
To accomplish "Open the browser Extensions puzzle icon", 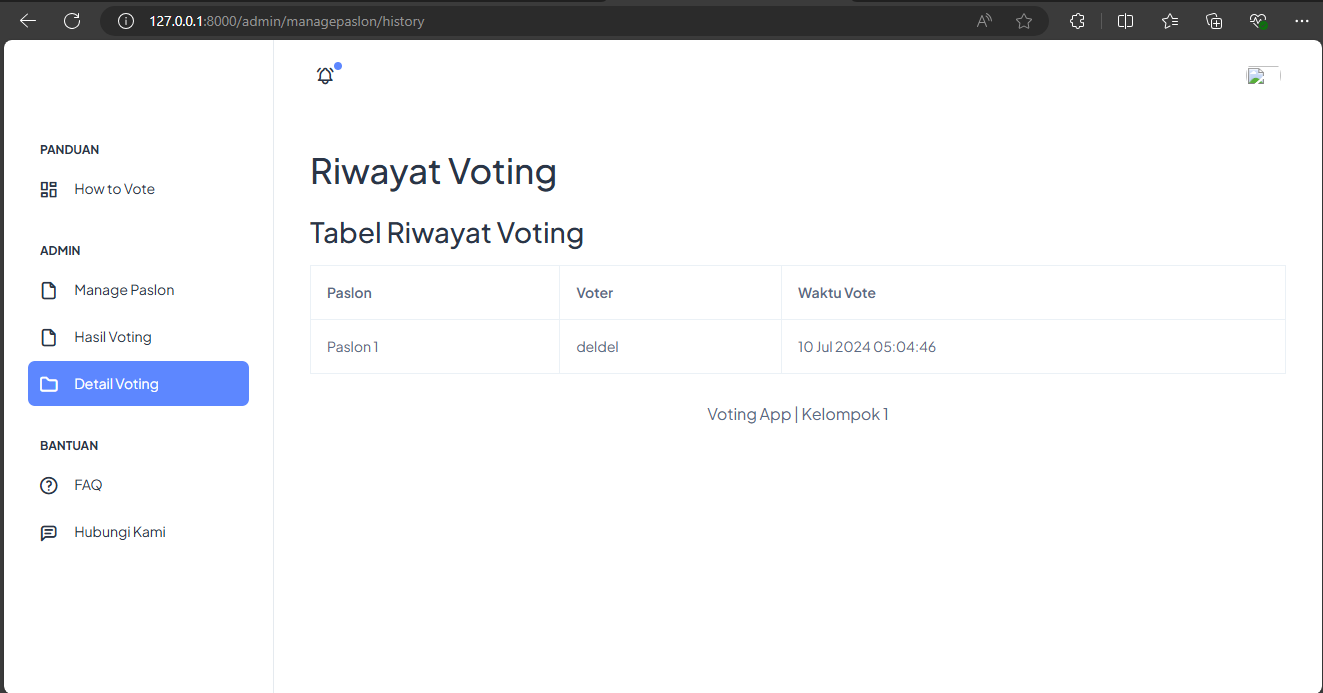I will (1077, 21).
